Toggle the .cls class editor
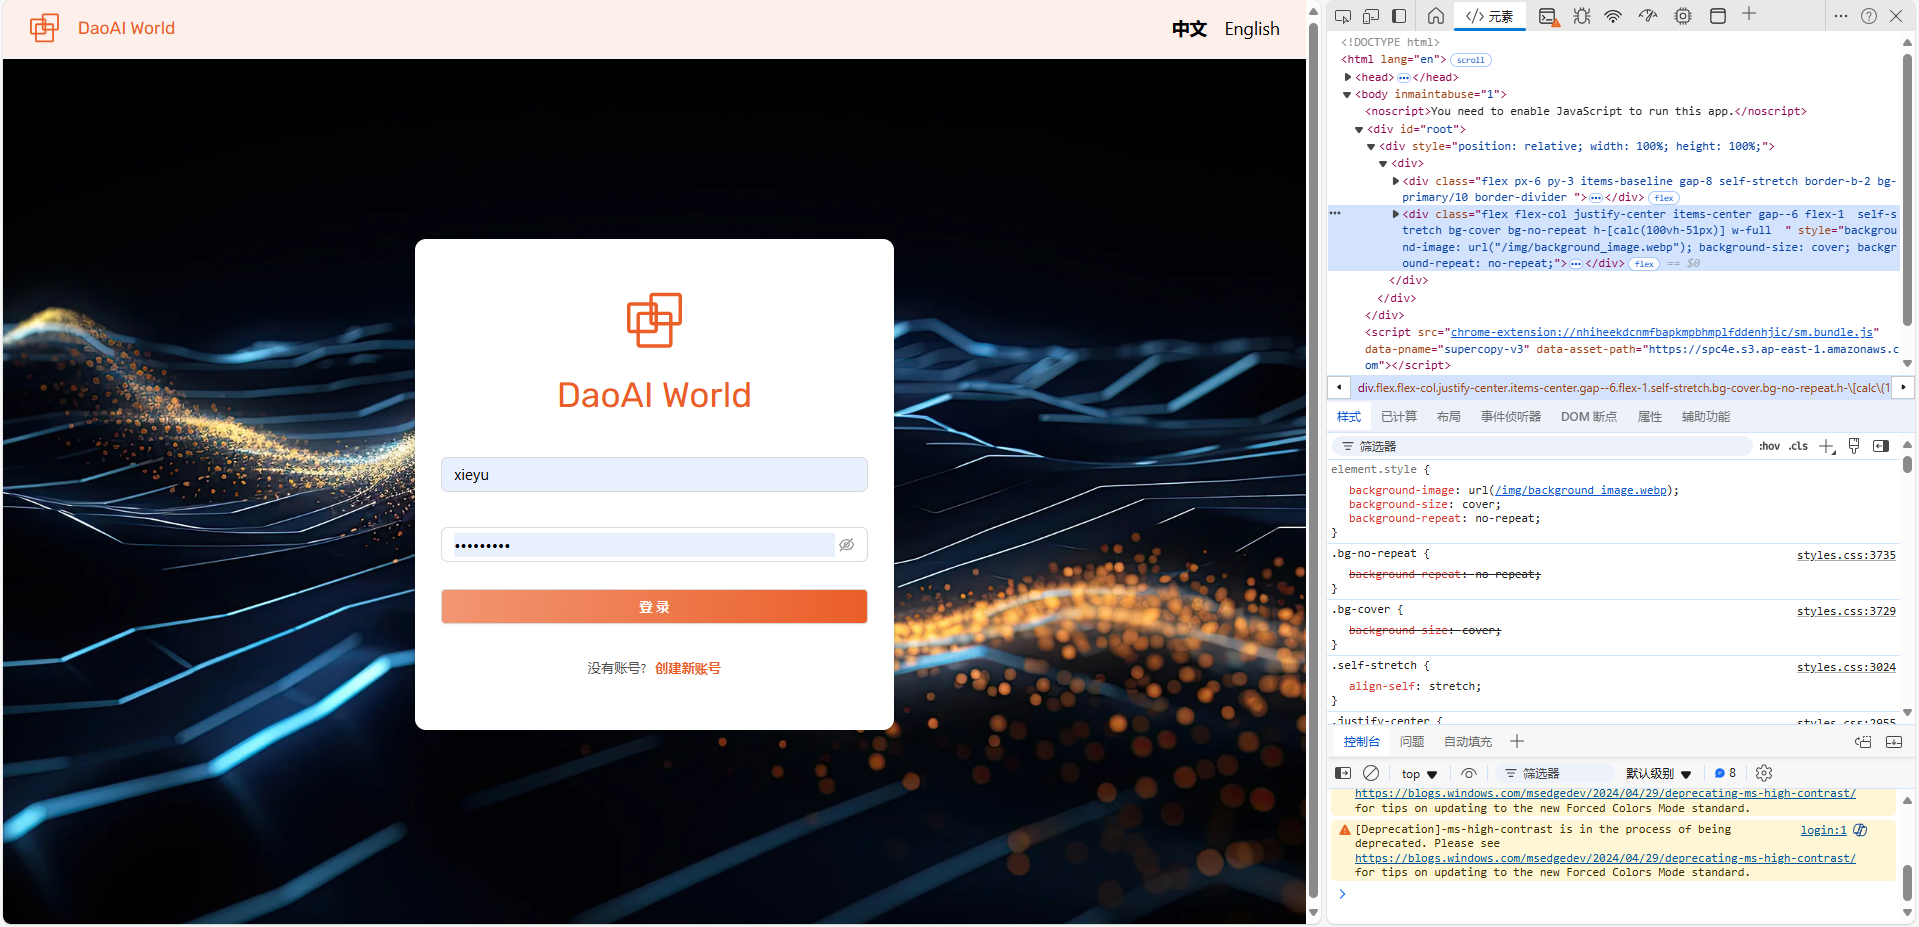 pos(1798,446)
